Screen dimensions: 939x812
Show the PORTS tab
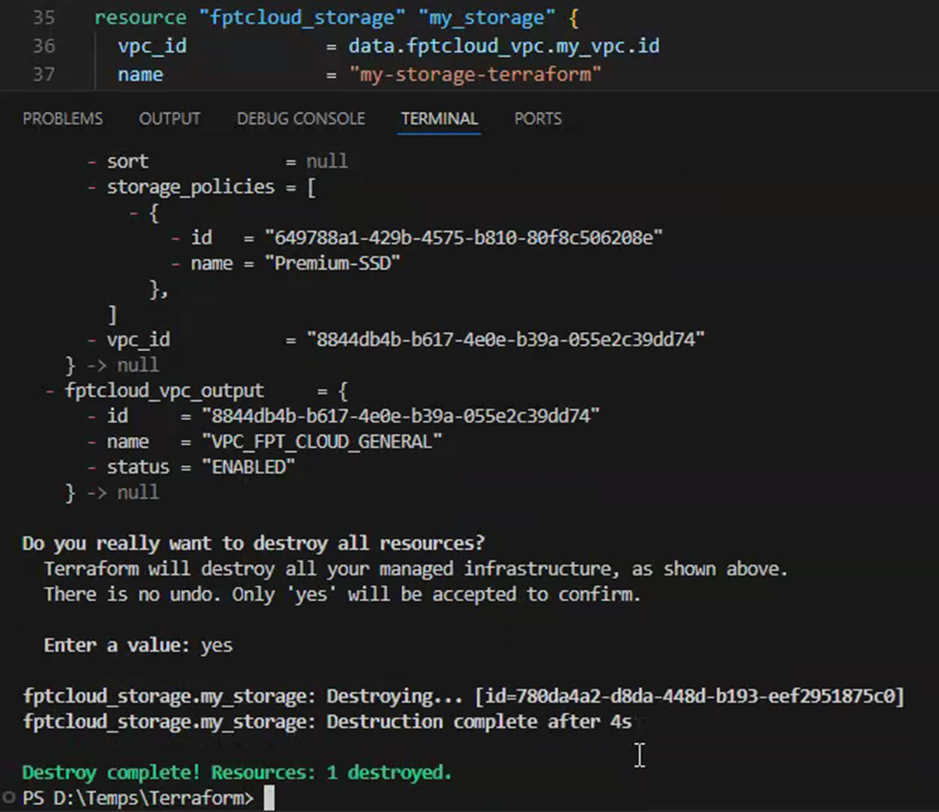pos(537,118)
